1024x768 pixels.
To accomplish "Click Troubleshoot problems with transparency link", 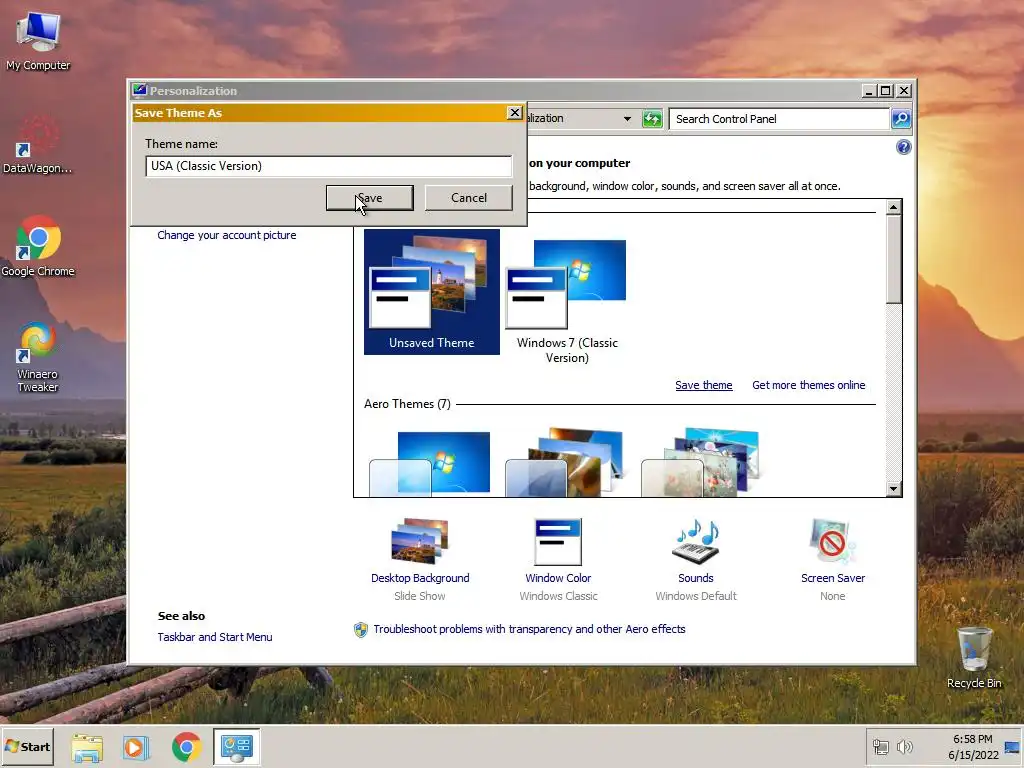I will [530, 629].
